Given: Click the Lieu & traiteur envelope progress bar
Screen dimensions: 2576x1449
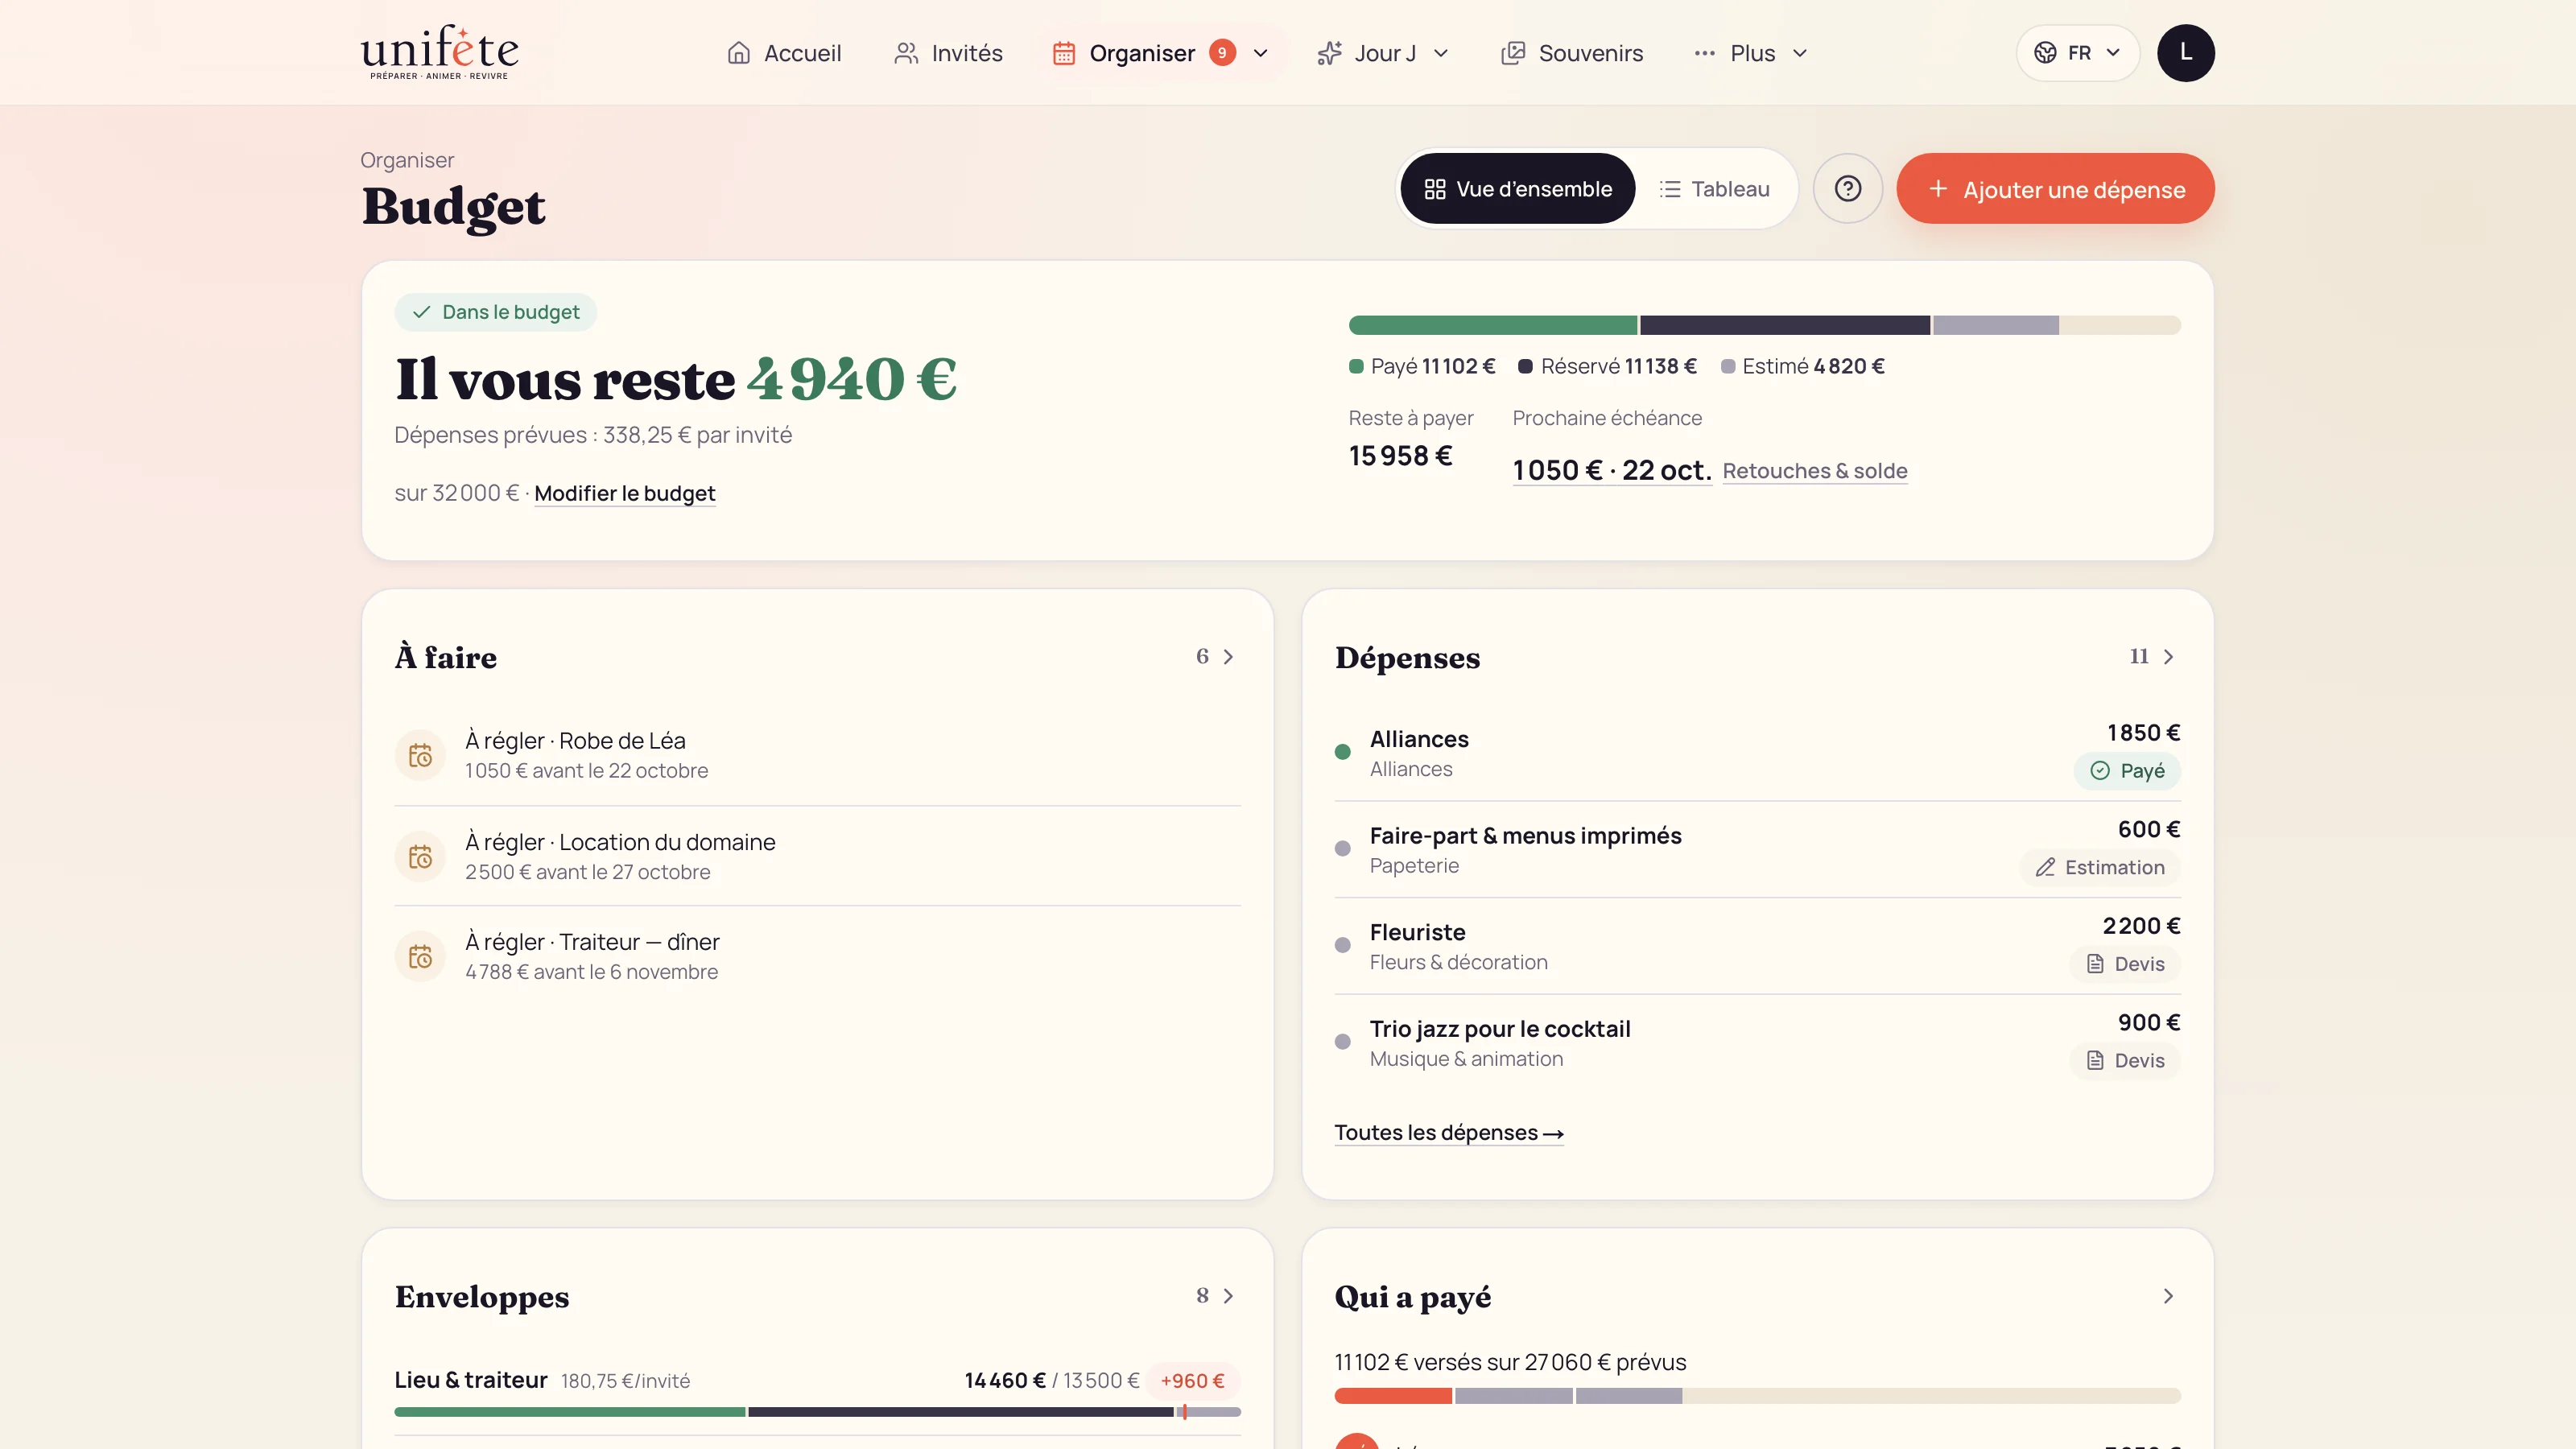Looking at the screenshot, I should pyautogui.click(x=817, y=1412).
